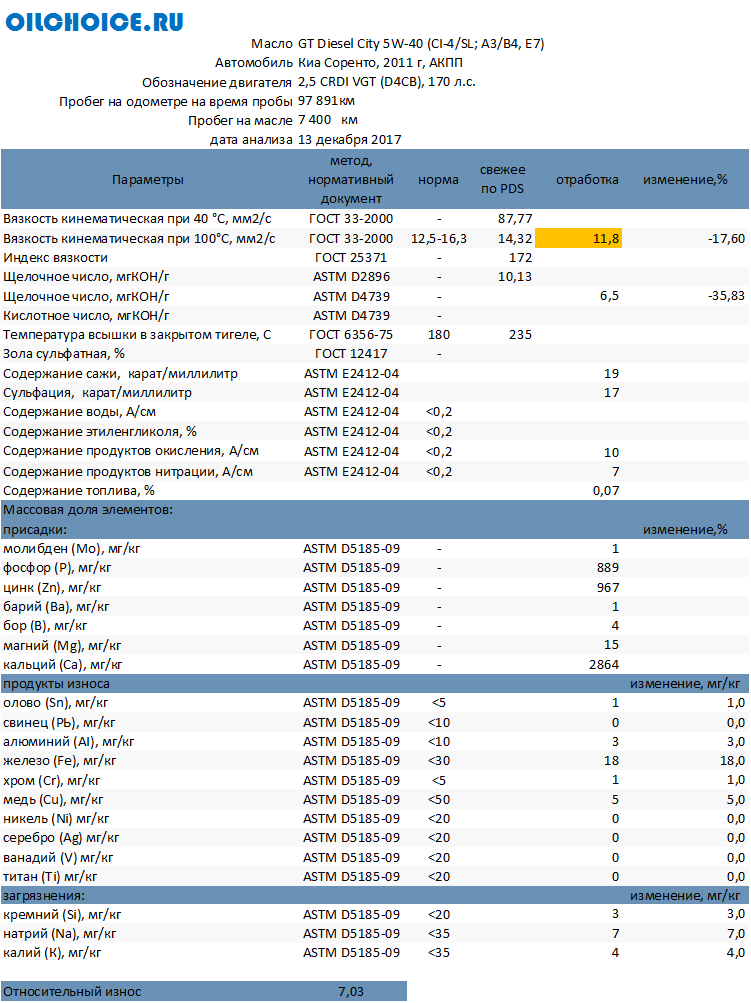Click the Зола сульфатная, % row label
Viewport: 751px width, 1003px height.
64,354
